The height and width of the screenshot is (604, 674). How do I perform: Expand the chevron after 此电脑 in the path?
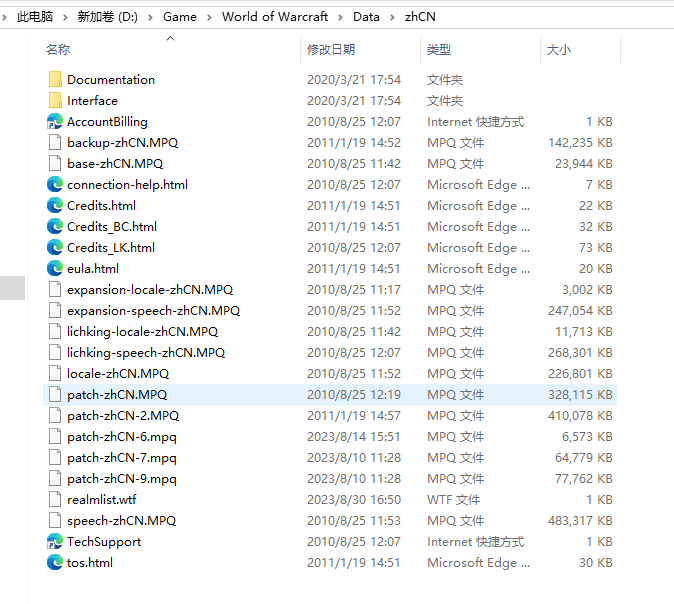pyautogui.click(x=65, y=17)
